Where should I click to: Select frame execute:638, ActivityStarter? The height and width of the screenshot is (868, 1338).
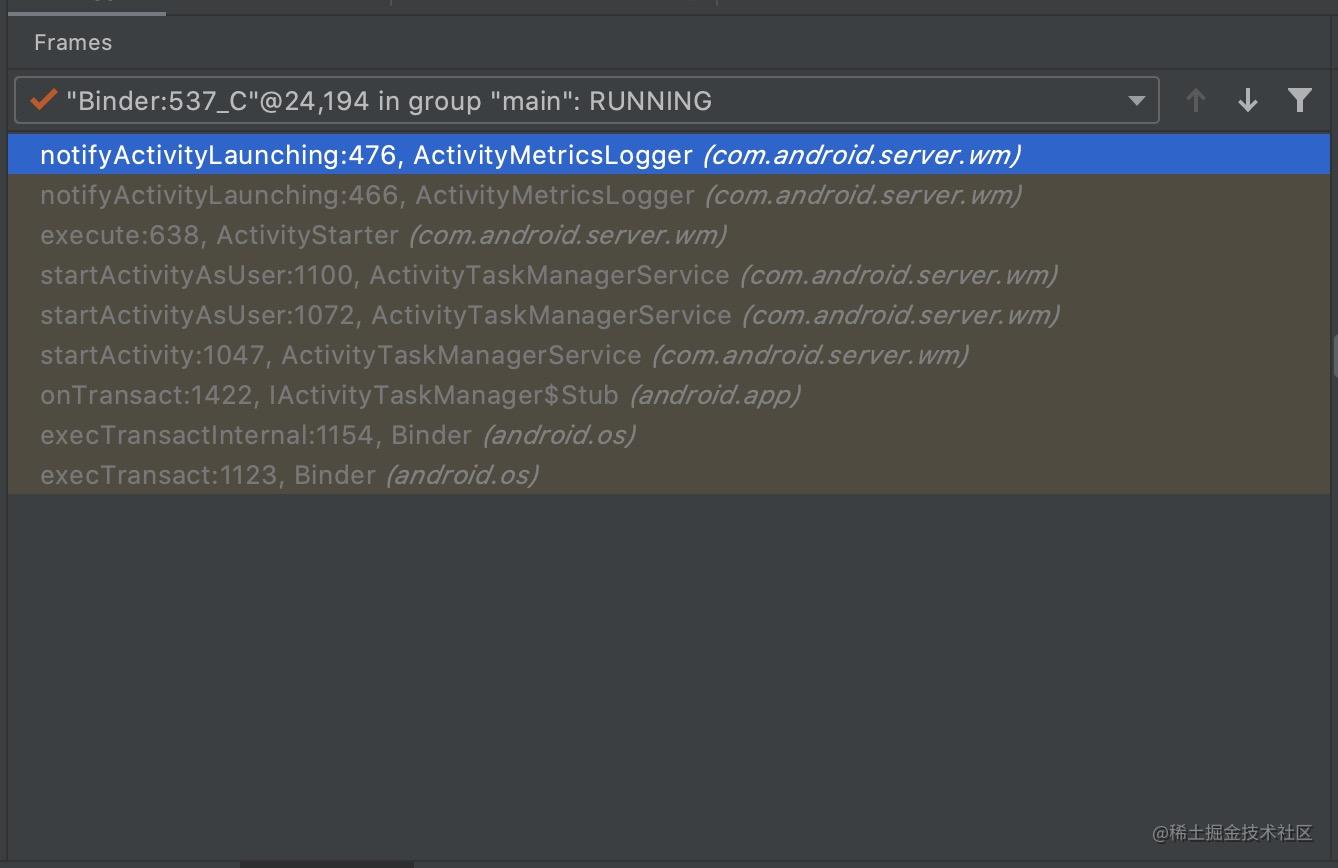pyautogui.click(x=669, y=235)
